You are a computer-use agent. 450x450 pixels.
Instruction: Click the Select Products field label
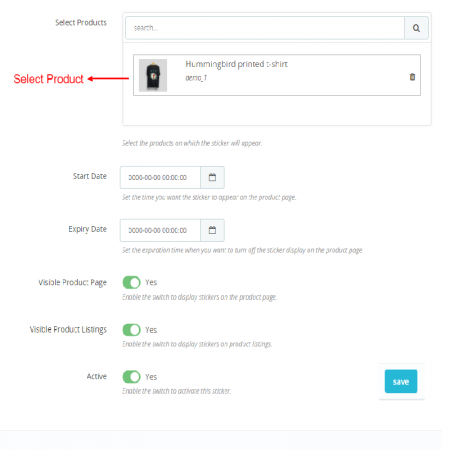81,23
